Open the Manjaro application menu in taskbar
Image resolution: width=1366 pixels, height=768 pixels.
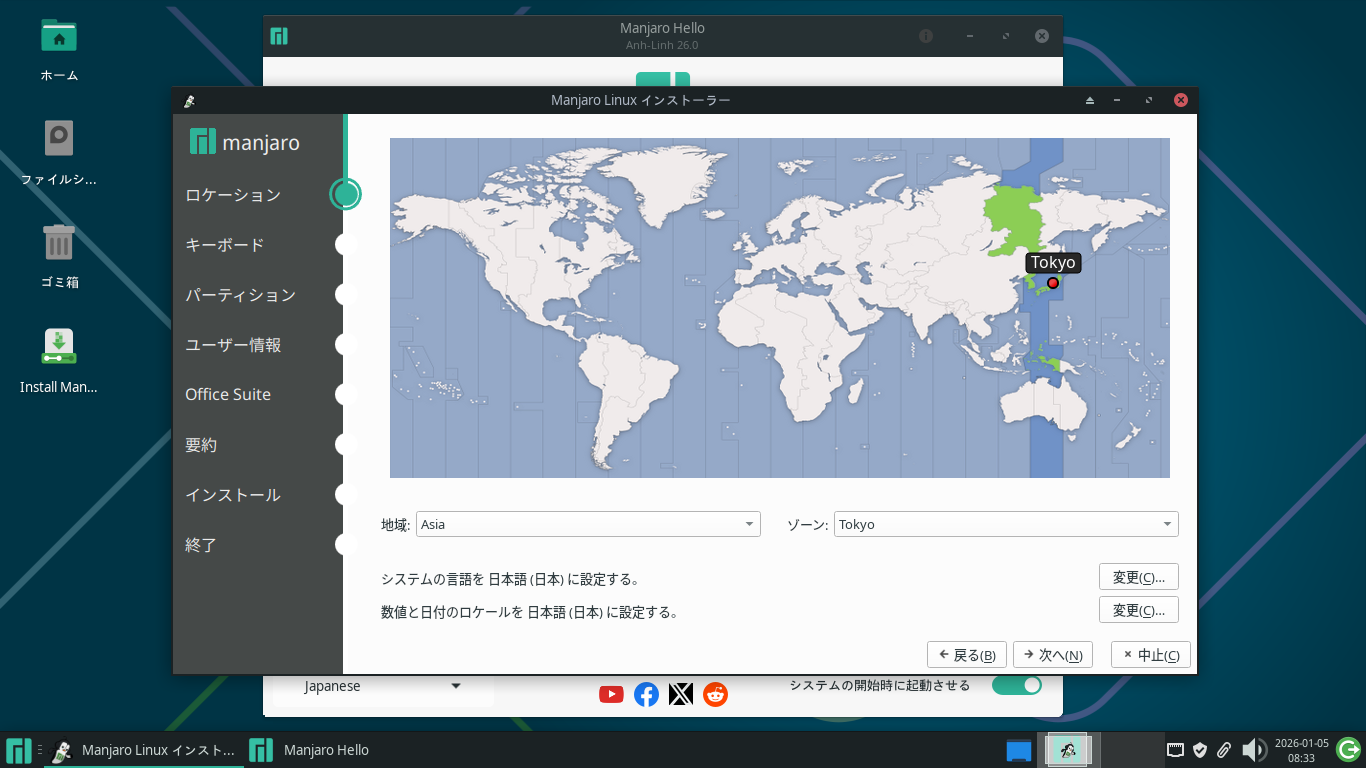[x=19, y=750]
